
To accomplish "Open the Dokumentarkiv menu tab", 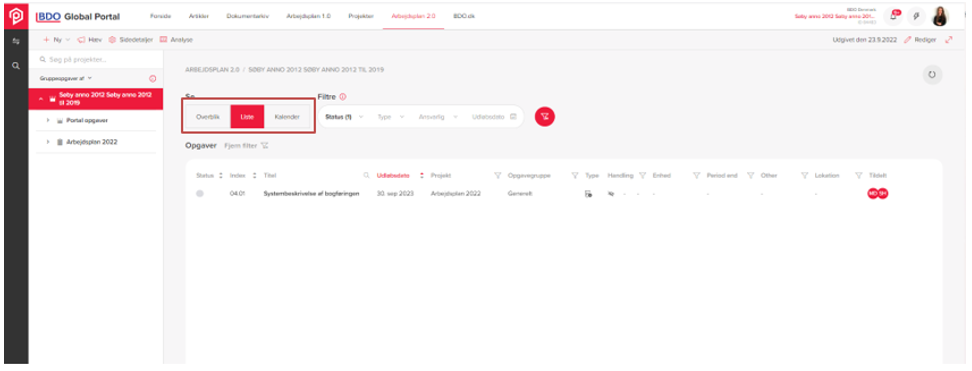I will click(x=247, y=16).
